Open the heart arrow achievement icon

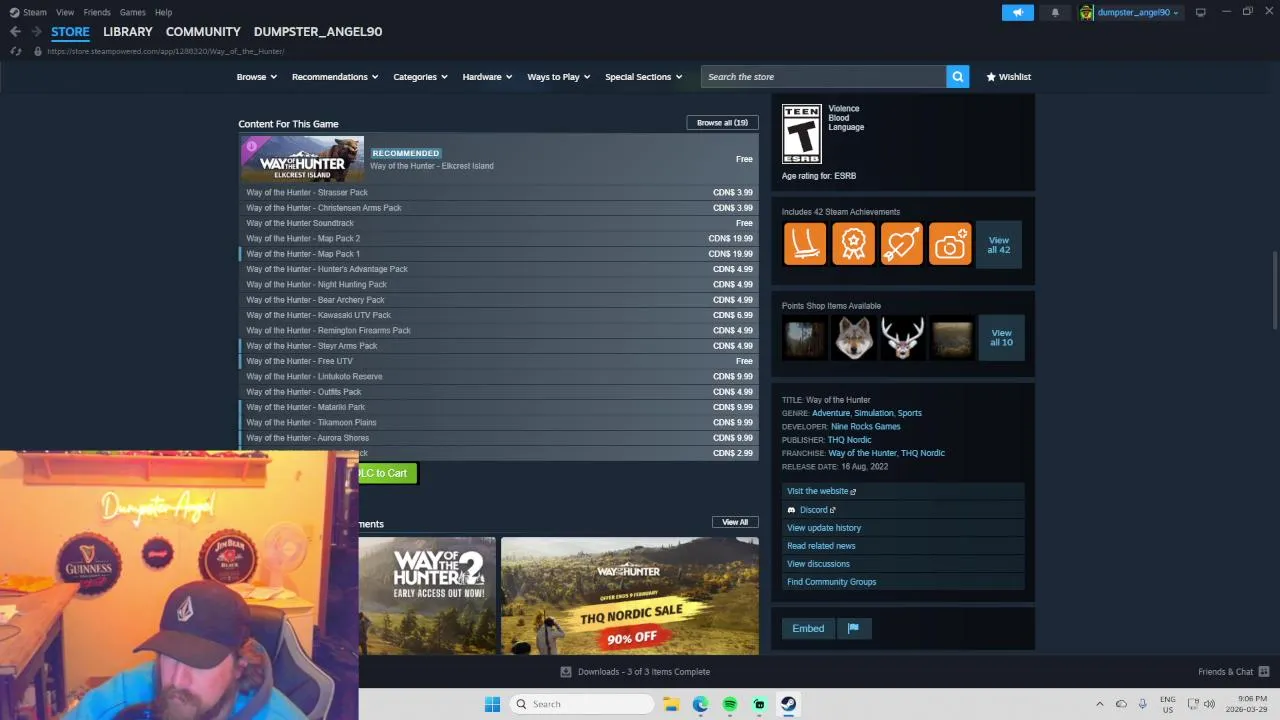902,244
